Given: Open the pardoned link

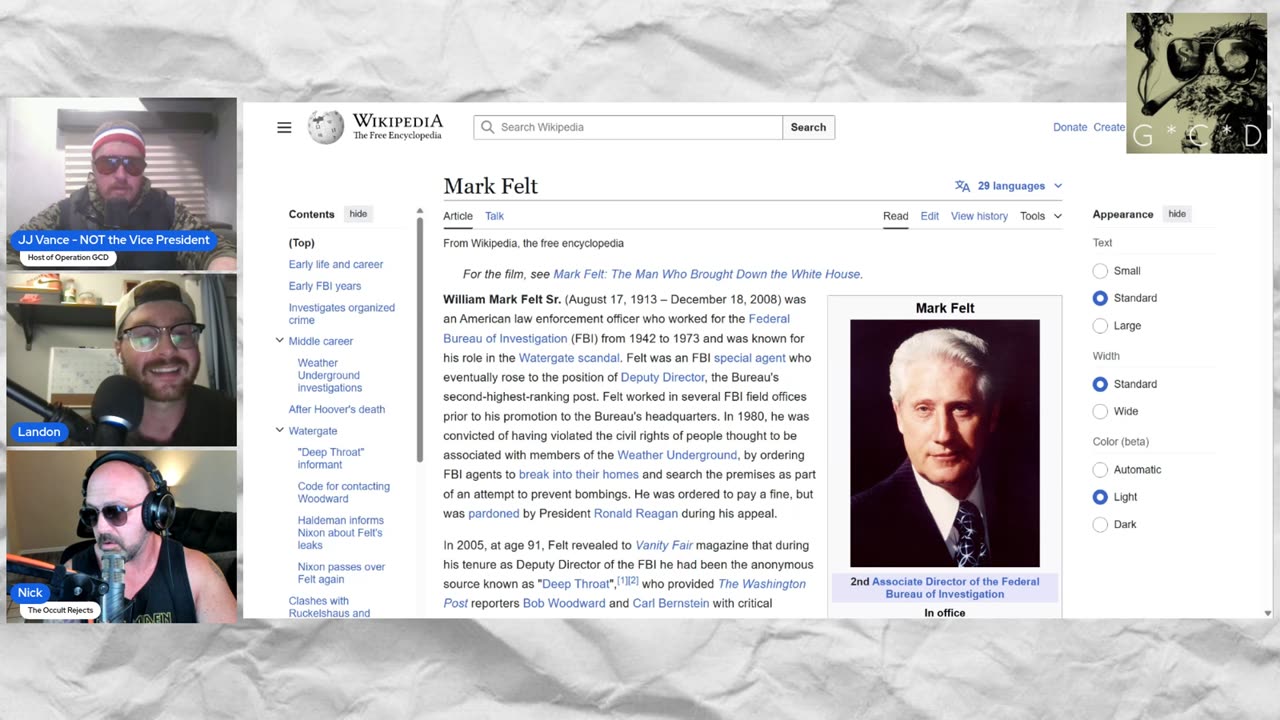Looking at the screenshot, I should (494, 513).
